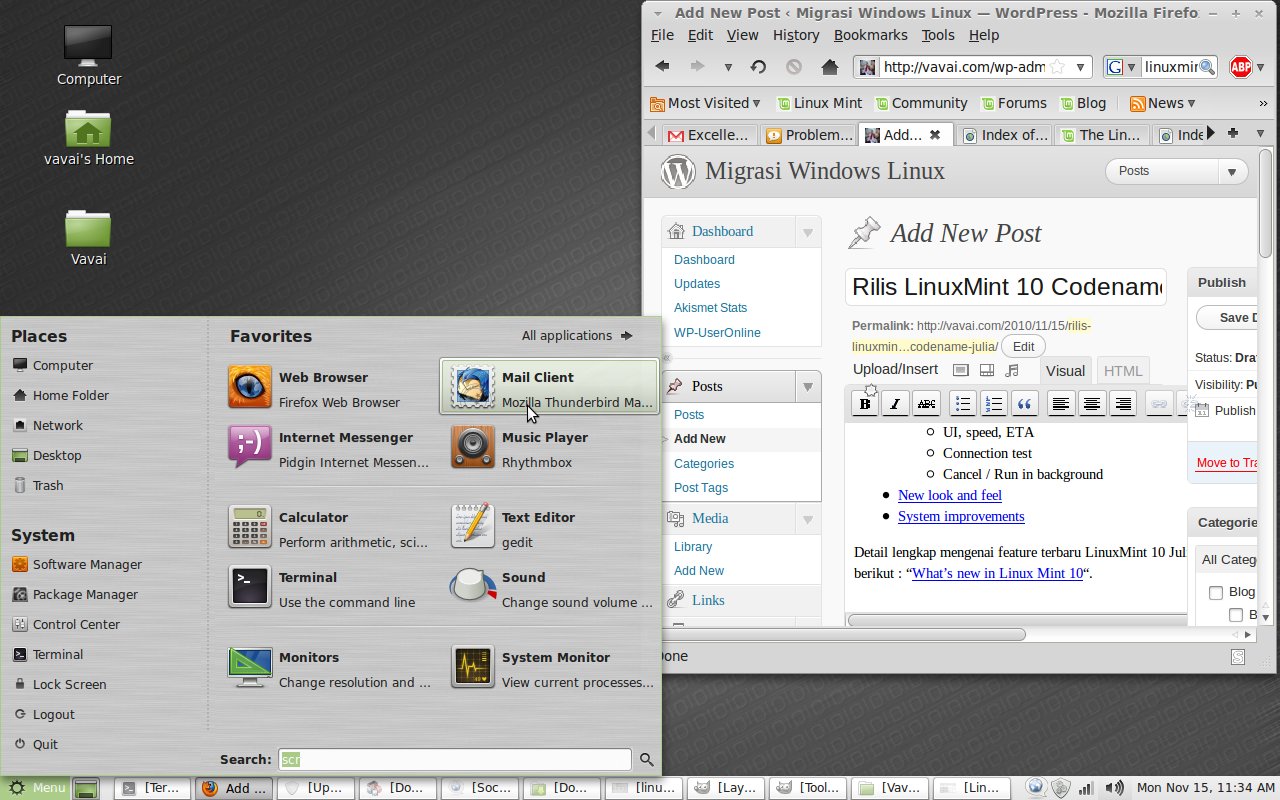The height and width of the screenshot is (800, 1280).
Task: Align text right in editor
Action: 1123,404
